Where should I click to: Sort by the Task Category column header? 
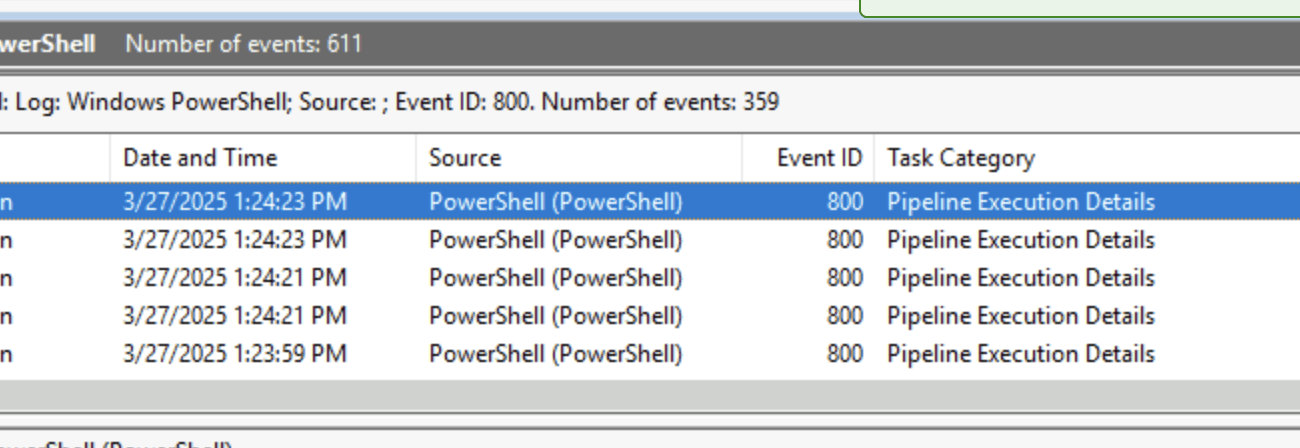tap(960, 158)
